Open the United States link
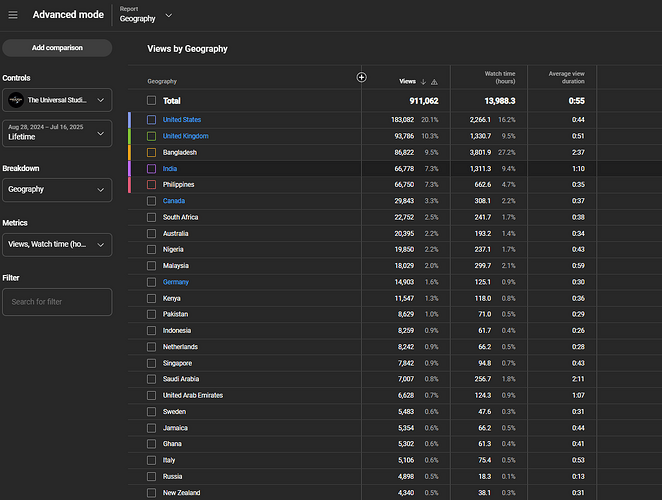The width and height of the screenshot is (662, 500). pos(182,120)
